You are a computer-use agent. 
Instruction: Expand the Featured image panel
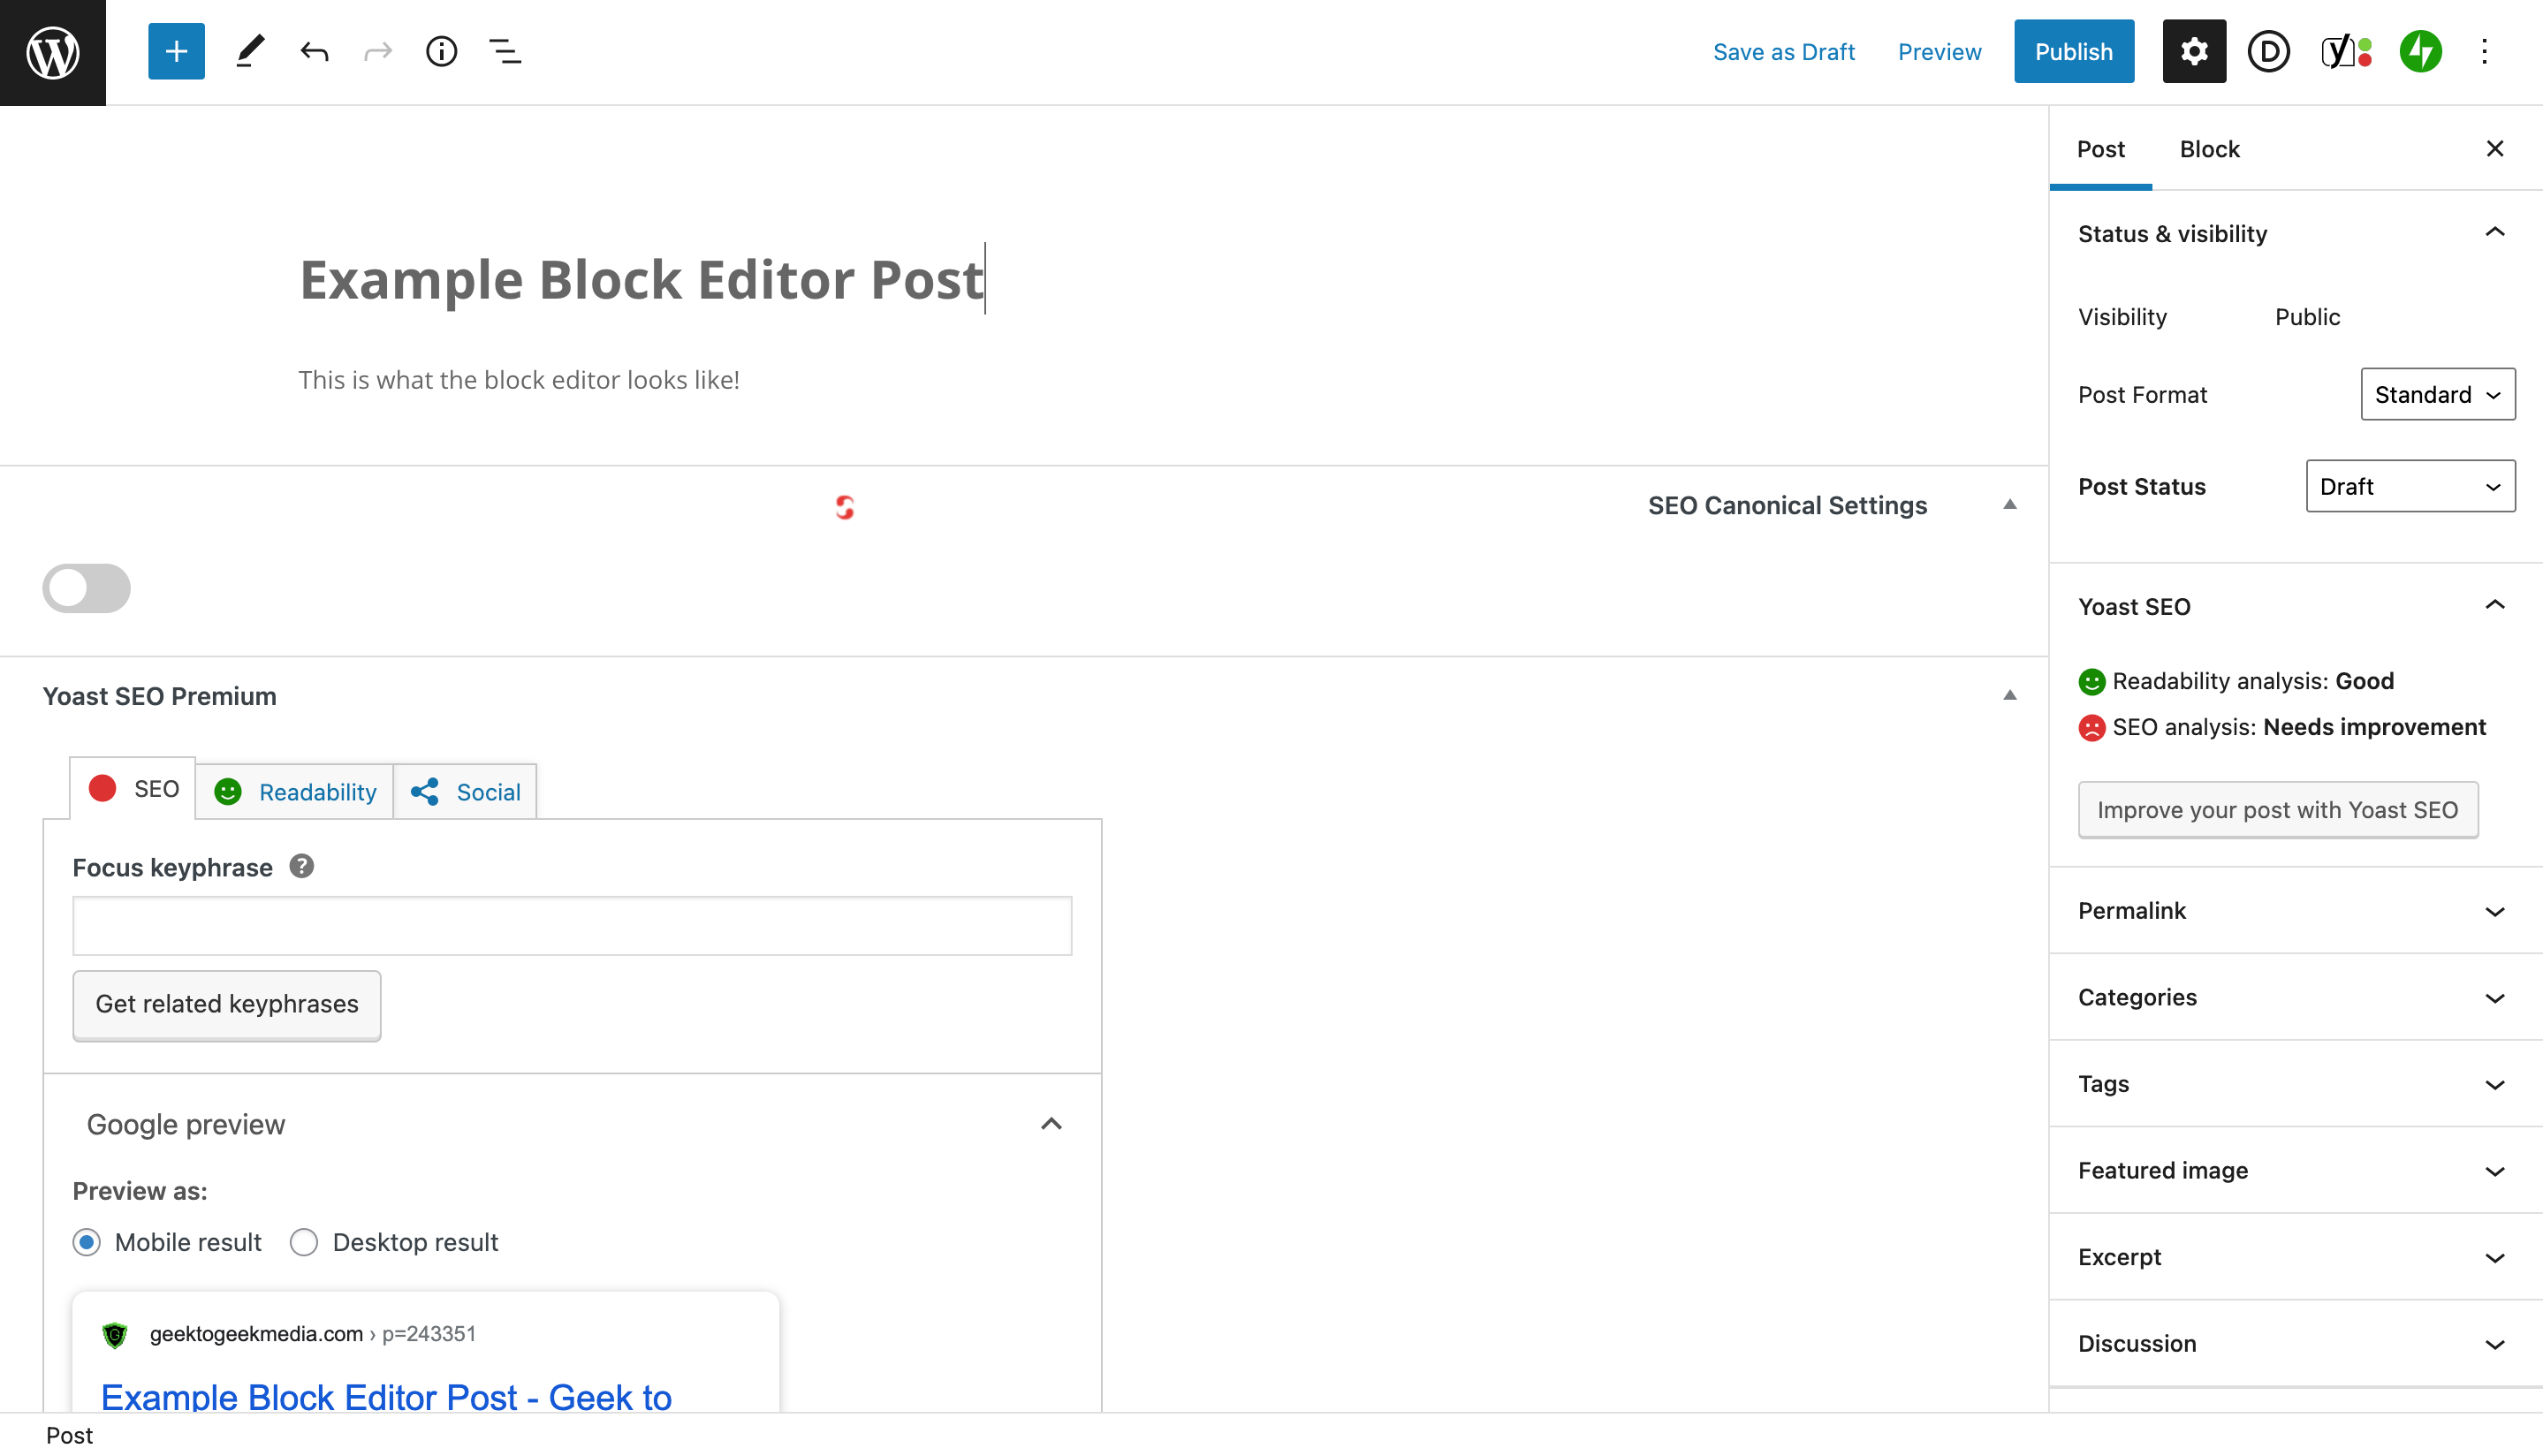pyautogui.click(x=2295, y=1171)
